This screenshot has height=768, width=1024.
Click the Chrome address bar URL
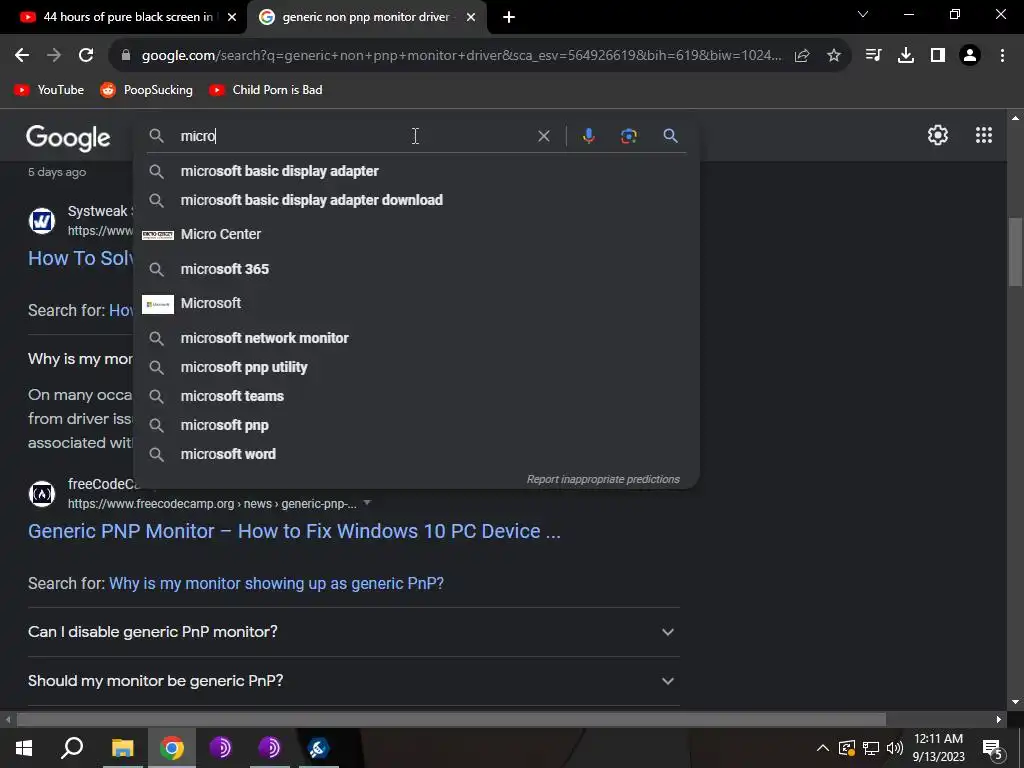pyautogui.click(x=461, y=56)
